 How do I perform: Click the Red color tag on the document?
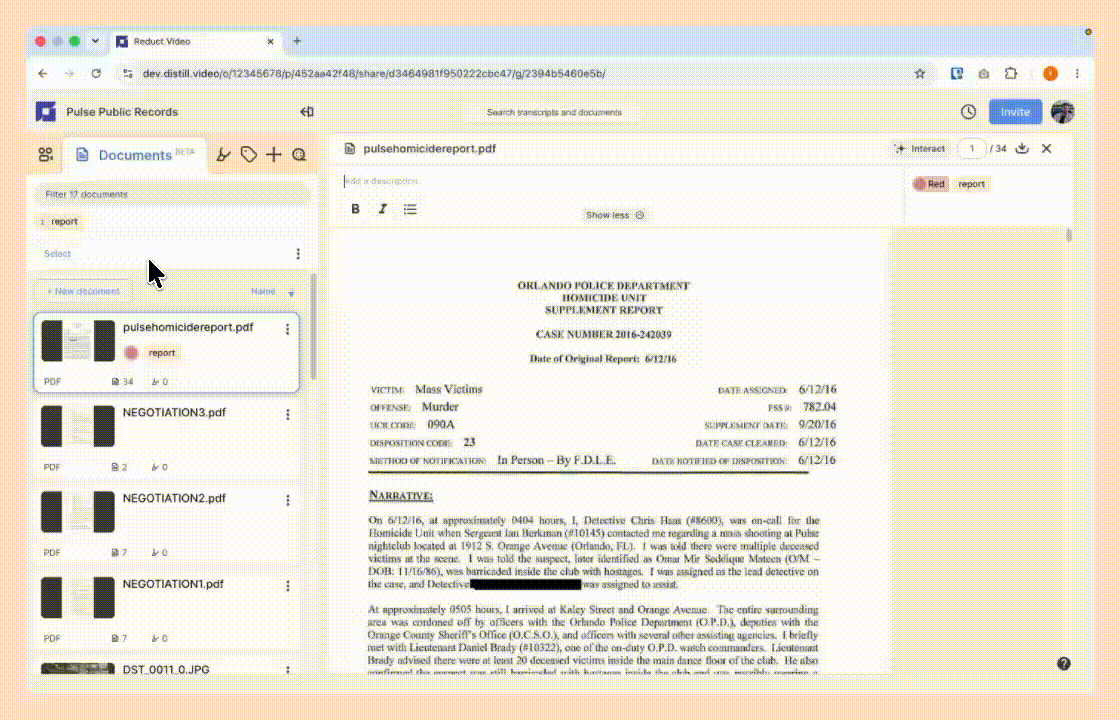[930, 184]
